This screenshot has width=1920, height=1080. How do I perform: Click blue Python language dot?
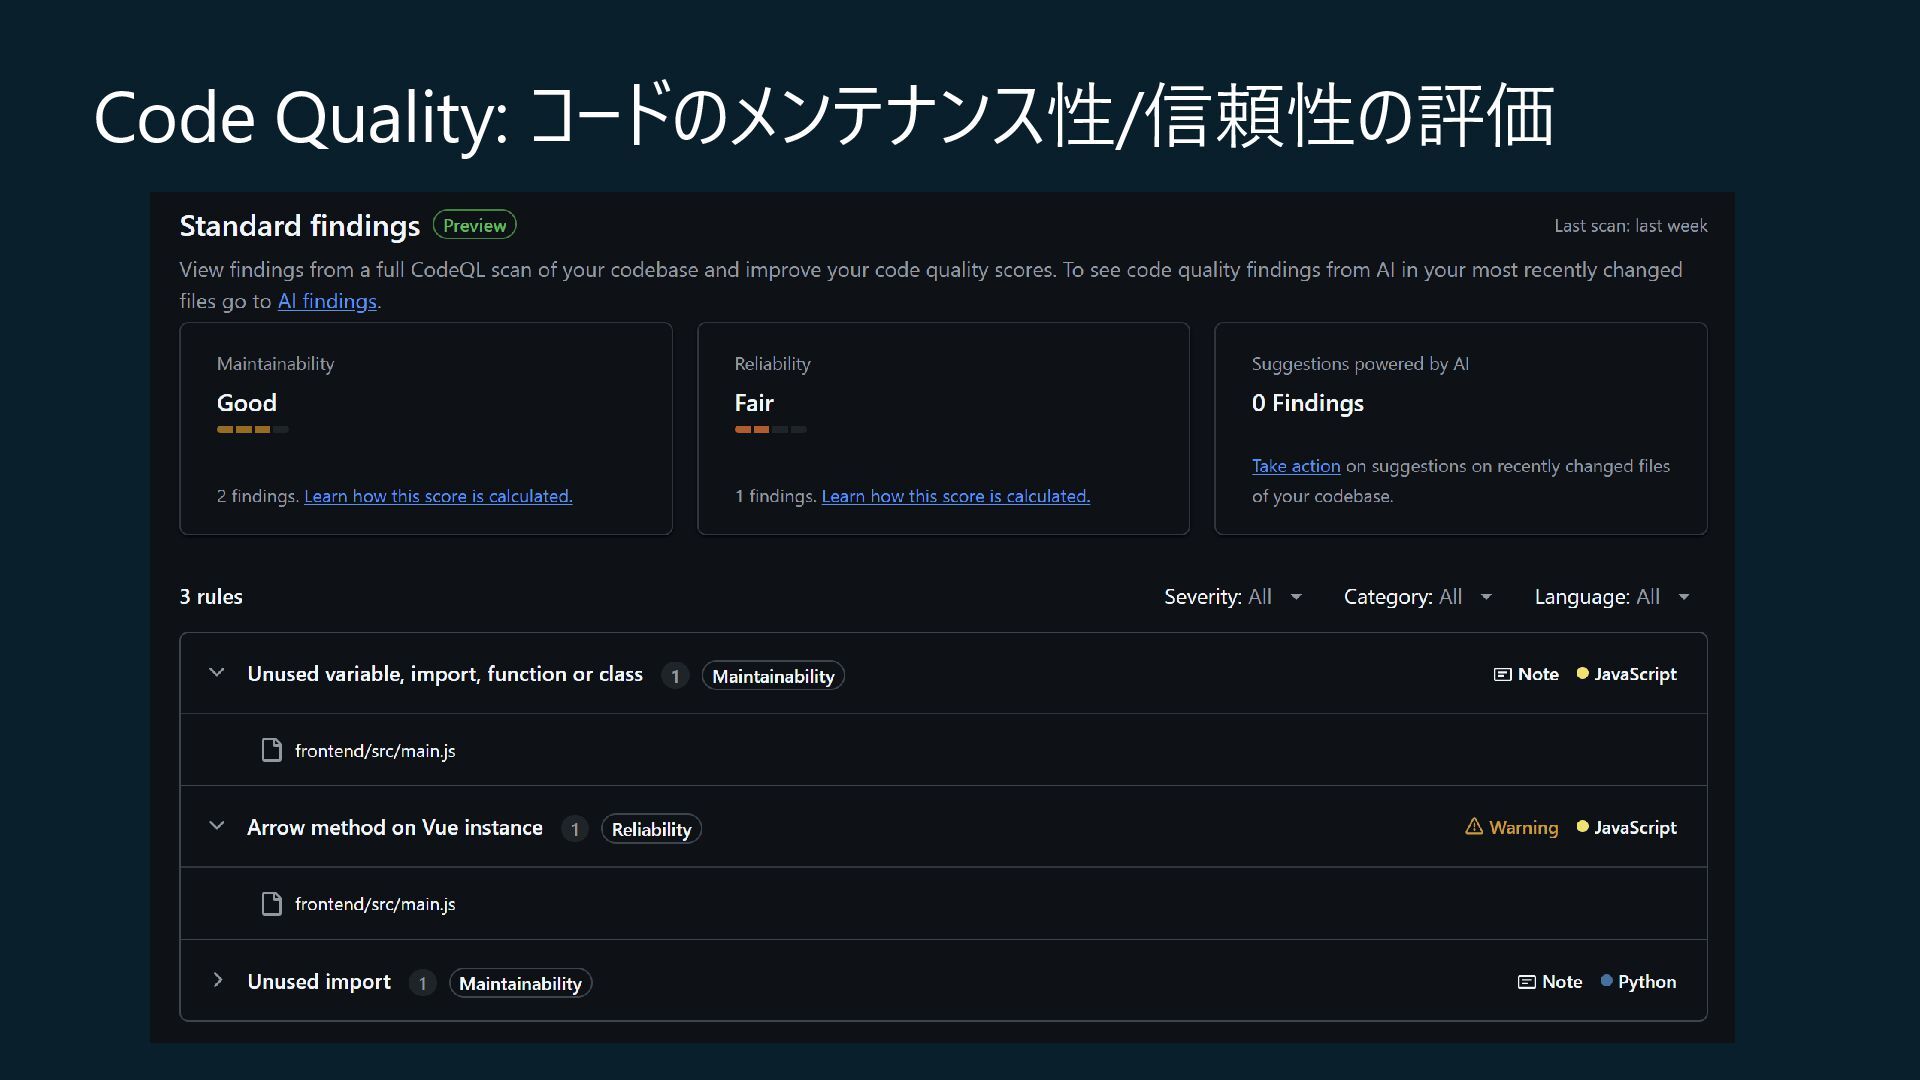coord(1606,981)
